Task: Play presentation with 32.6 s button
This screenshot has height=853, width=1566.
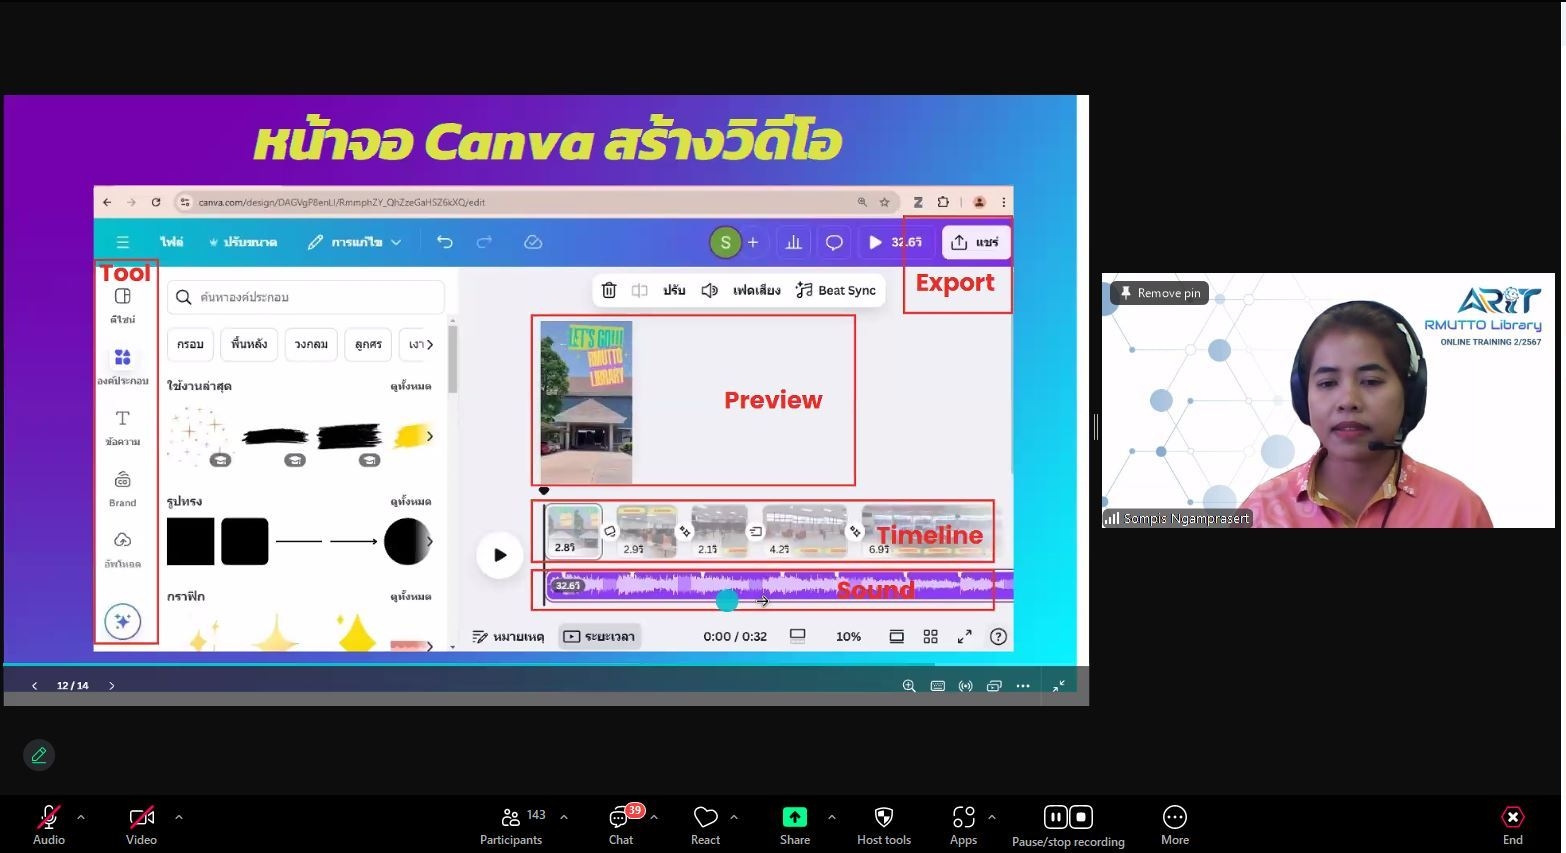Action: click(x=895, y=242)
